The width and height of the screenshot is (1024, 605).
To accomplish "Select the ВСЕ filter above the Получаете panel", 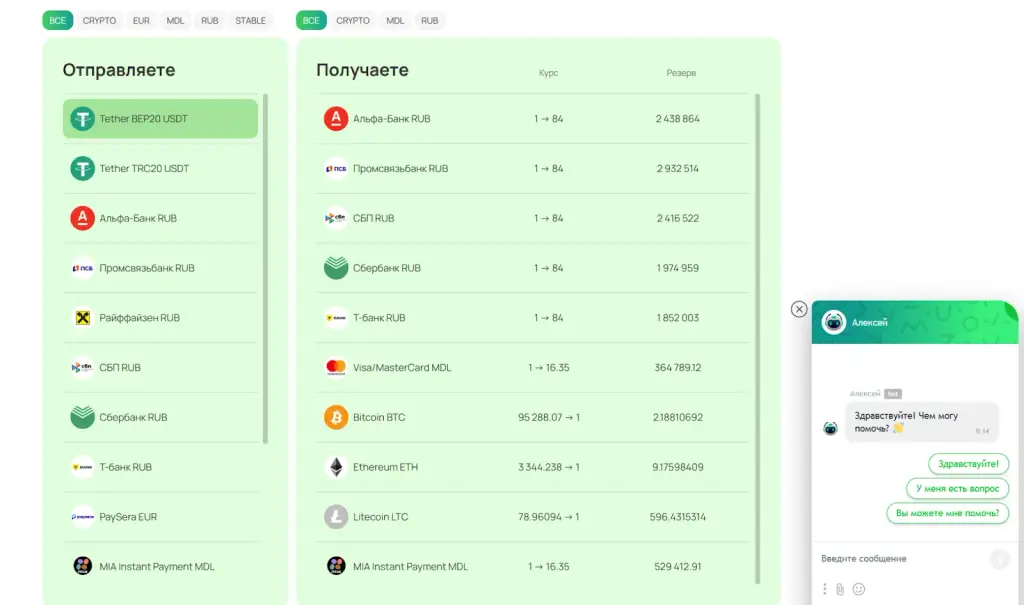I will coord(311,20).
